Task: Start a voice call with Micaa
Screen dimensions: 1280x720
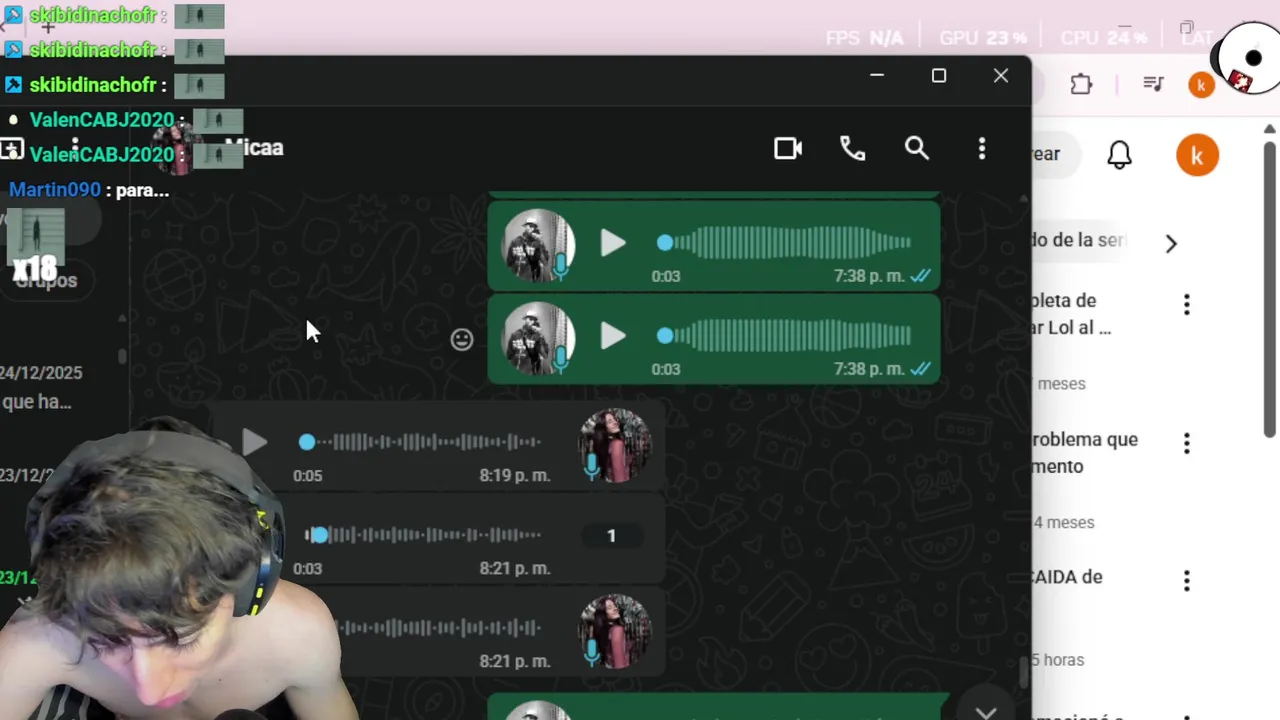Action: (x=852, y=149)
